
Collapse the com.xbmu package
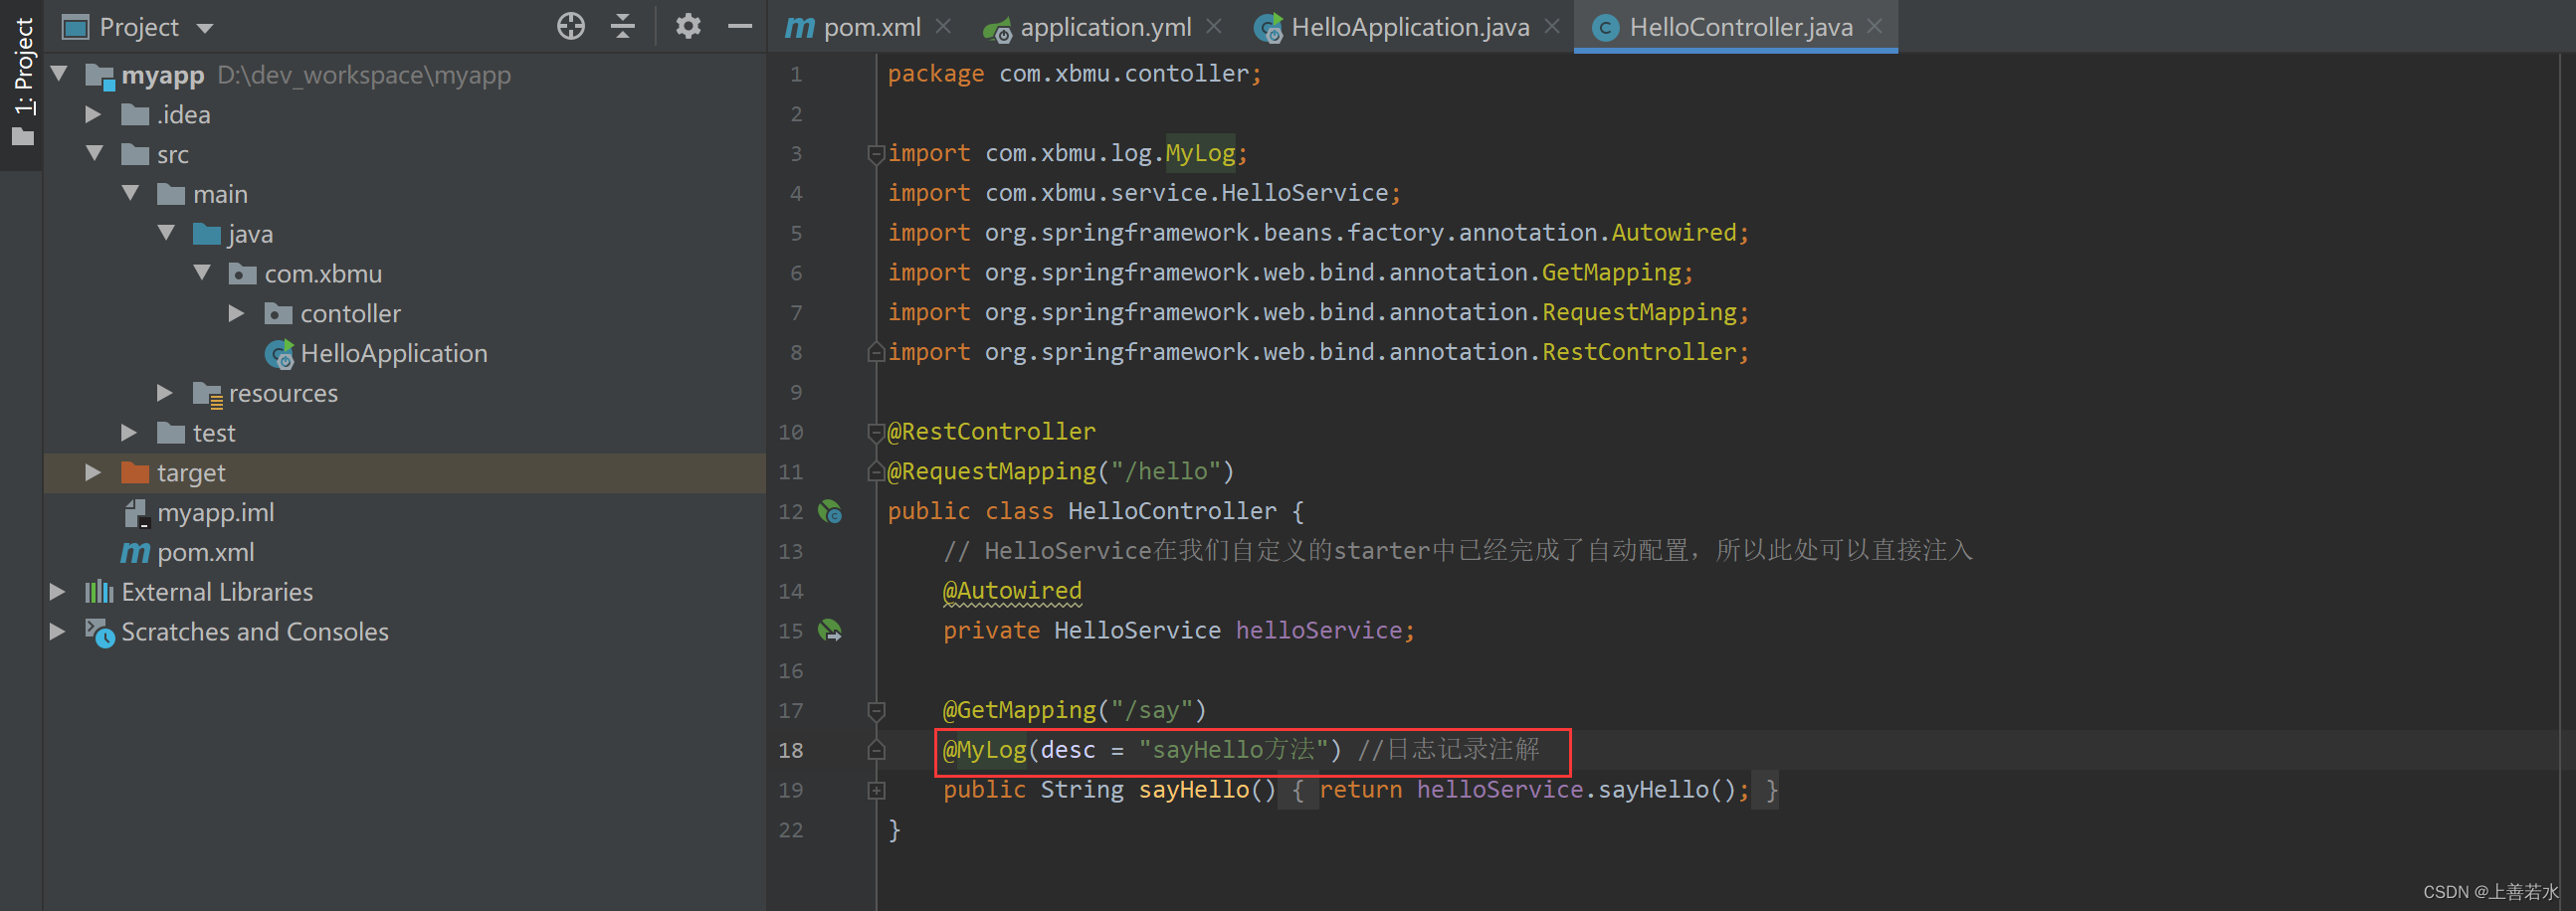coord(202,273)
